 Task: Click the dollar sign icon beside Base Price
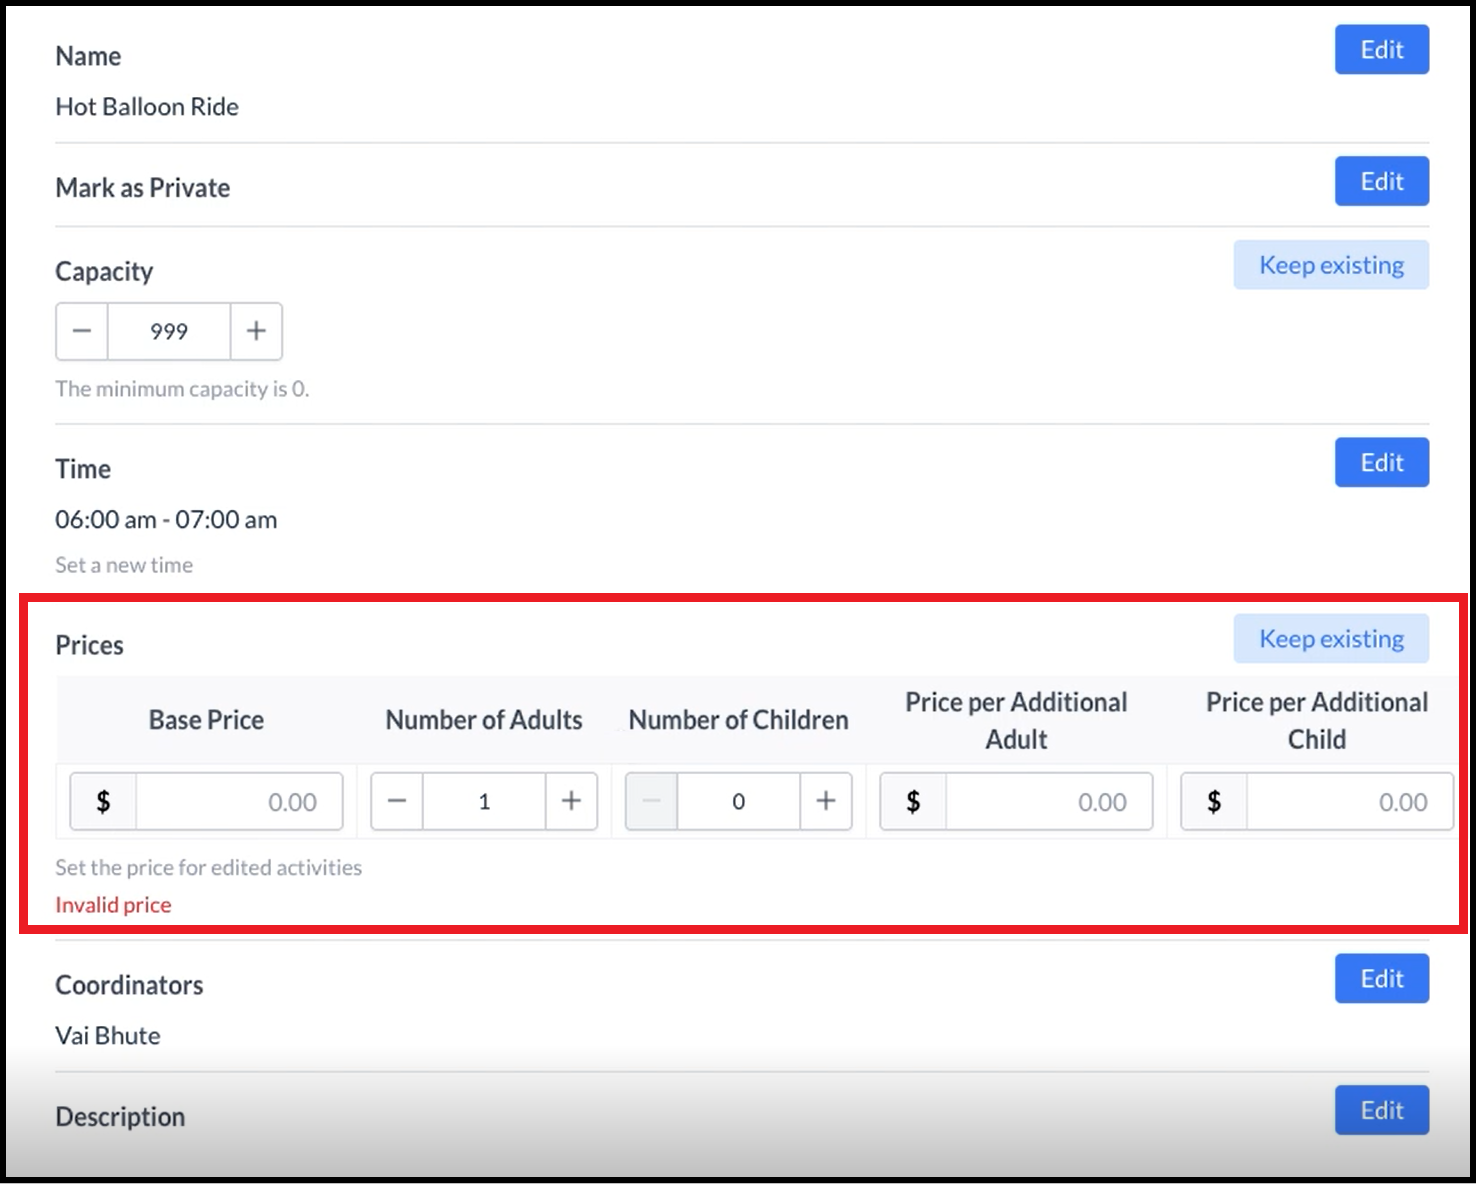pyautogui.click(x=101, y=801)
